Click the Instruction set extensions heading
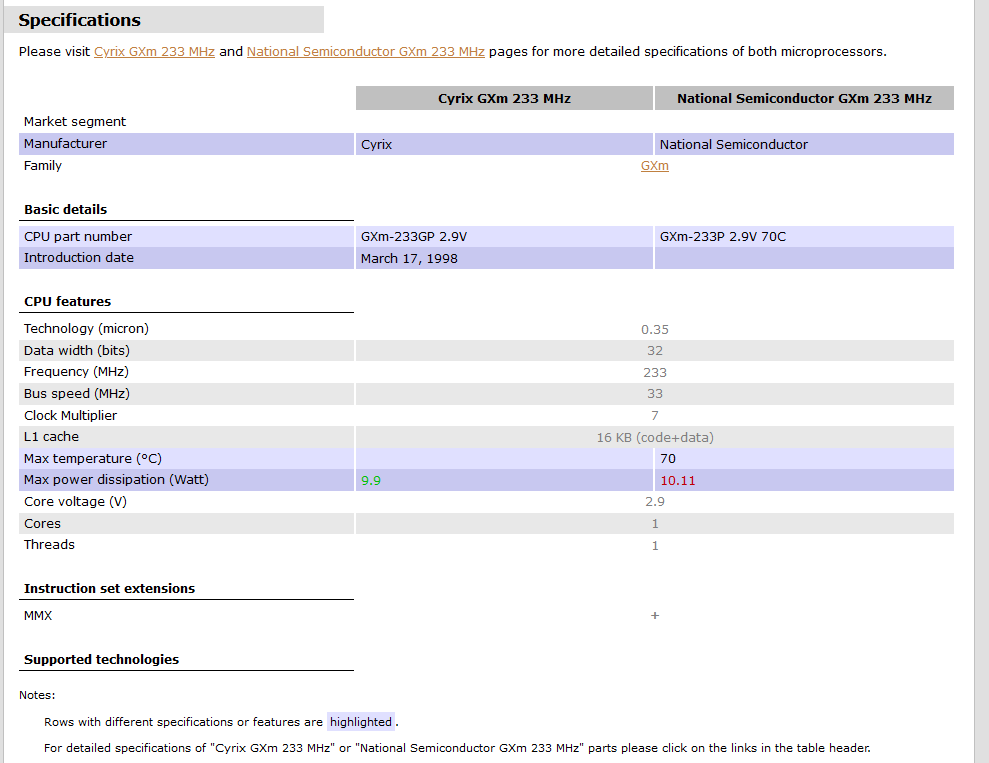This screenshot has height=763, width=989. pyautogui.click(x=110, y=588)
